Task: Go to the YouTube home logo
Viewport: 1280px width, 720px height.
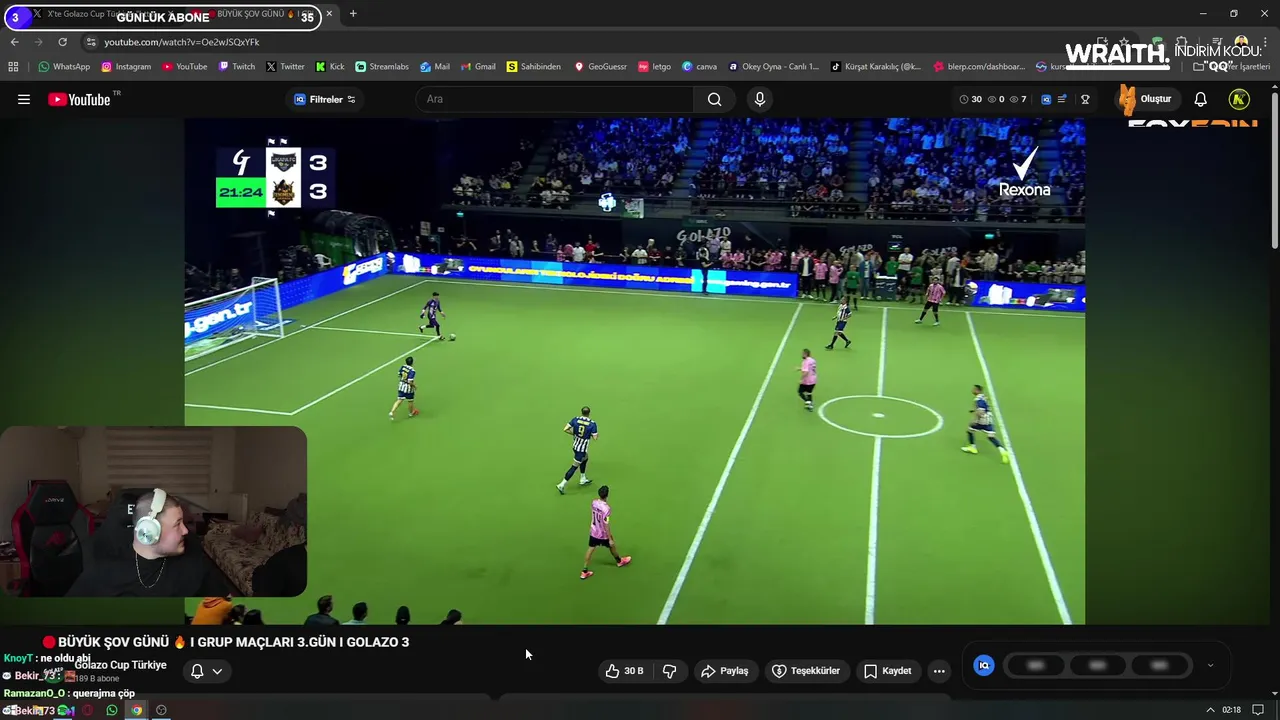Action: coord(79,99)
